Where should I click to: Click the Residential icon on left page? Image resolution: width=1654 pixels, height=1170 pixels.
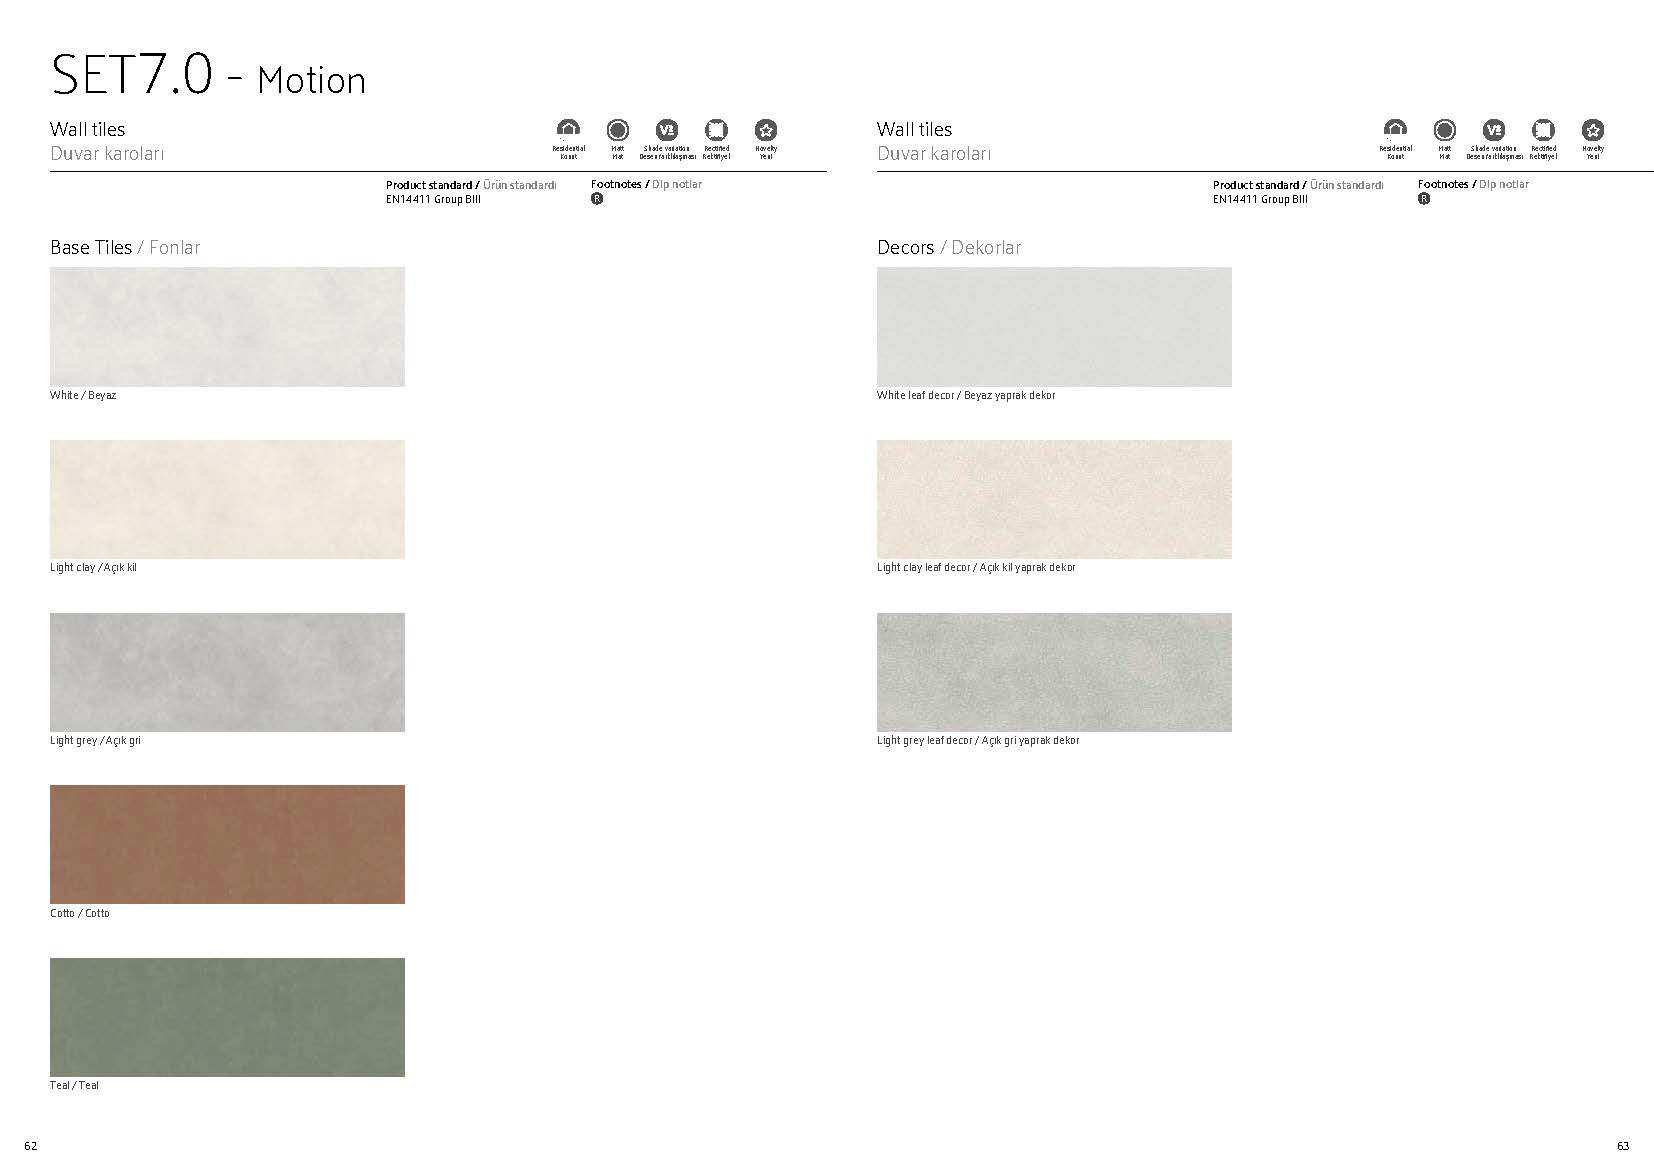(568, 129)
